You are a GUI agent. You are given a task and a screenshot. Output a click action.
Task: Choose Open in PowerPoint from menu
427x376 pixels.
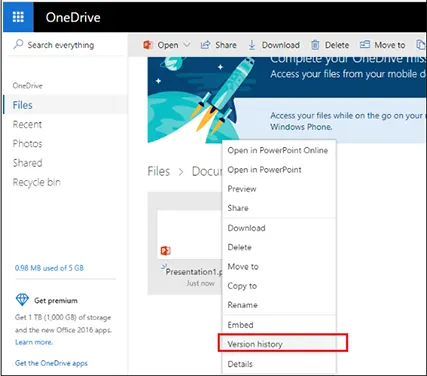(264, 170)
